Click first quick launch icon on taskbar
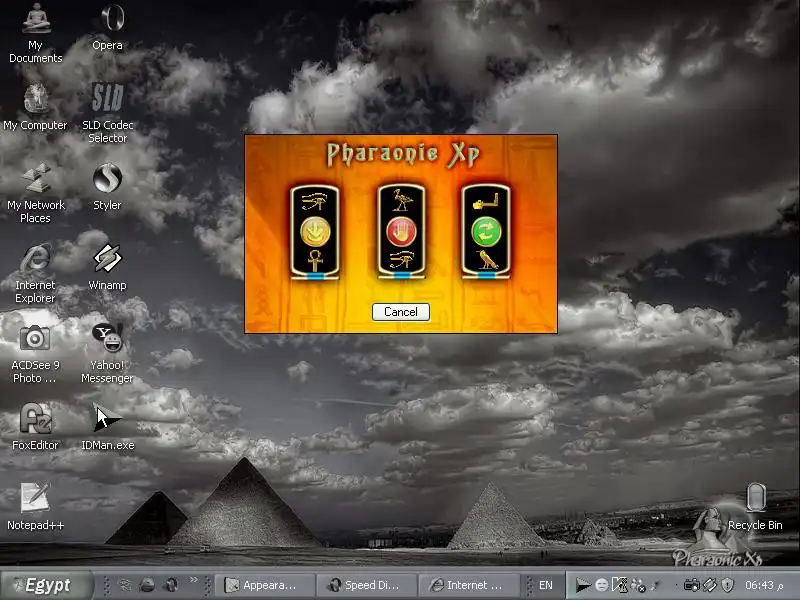The width and height of the screenshot is (800, 600). click(x=125, y=585)
